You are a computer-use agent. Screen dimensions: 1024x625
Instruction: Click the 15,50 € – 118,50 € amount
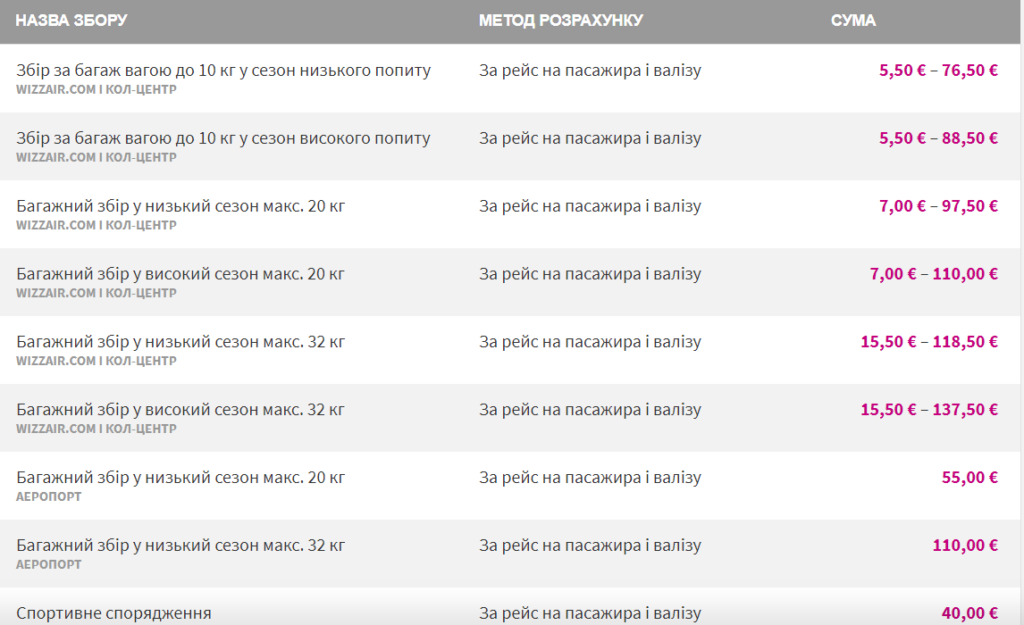click(x=929, y=342)
